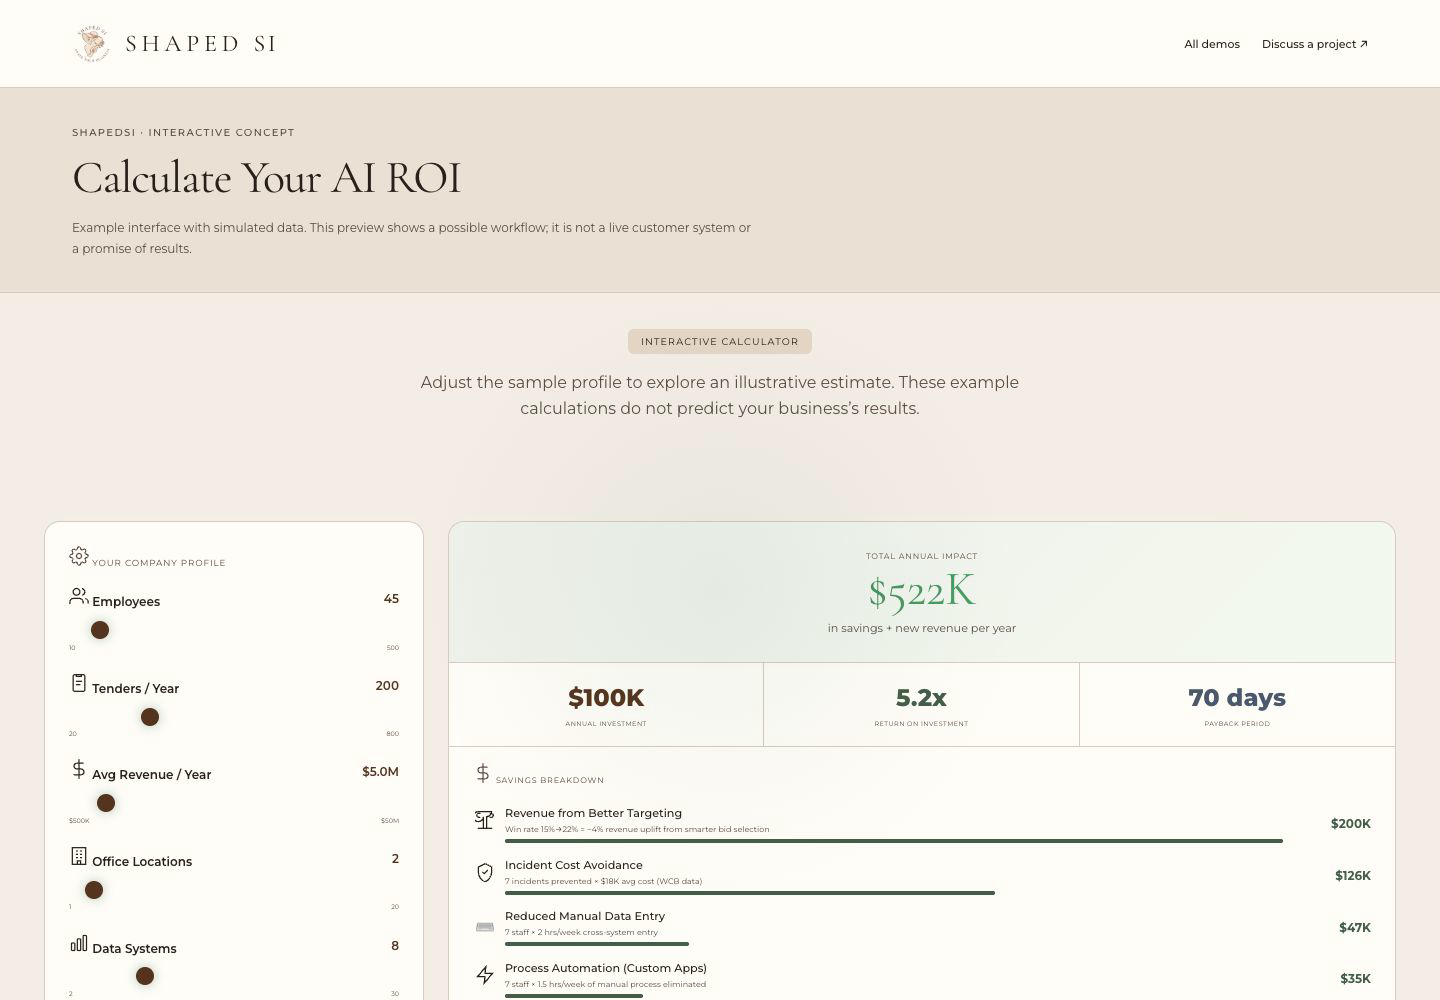
Task: Click the Data Systems value 8
Action: coord(395,946)
